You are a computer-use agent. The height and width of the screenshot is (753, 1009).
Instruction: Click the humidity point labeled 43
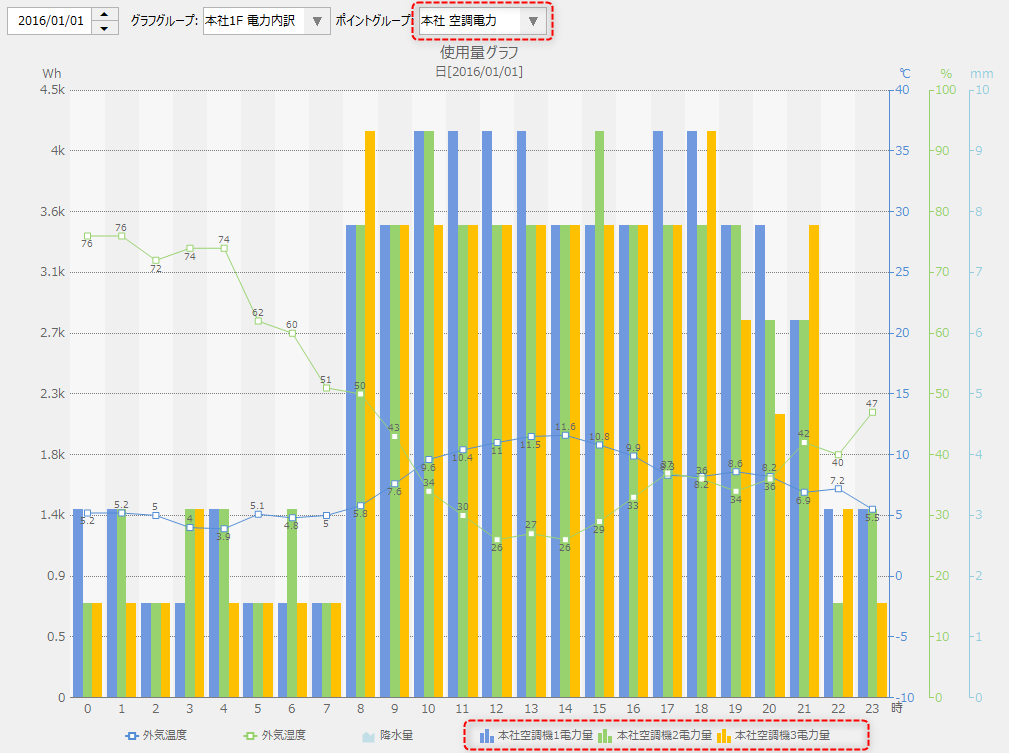tap(394, 436)
